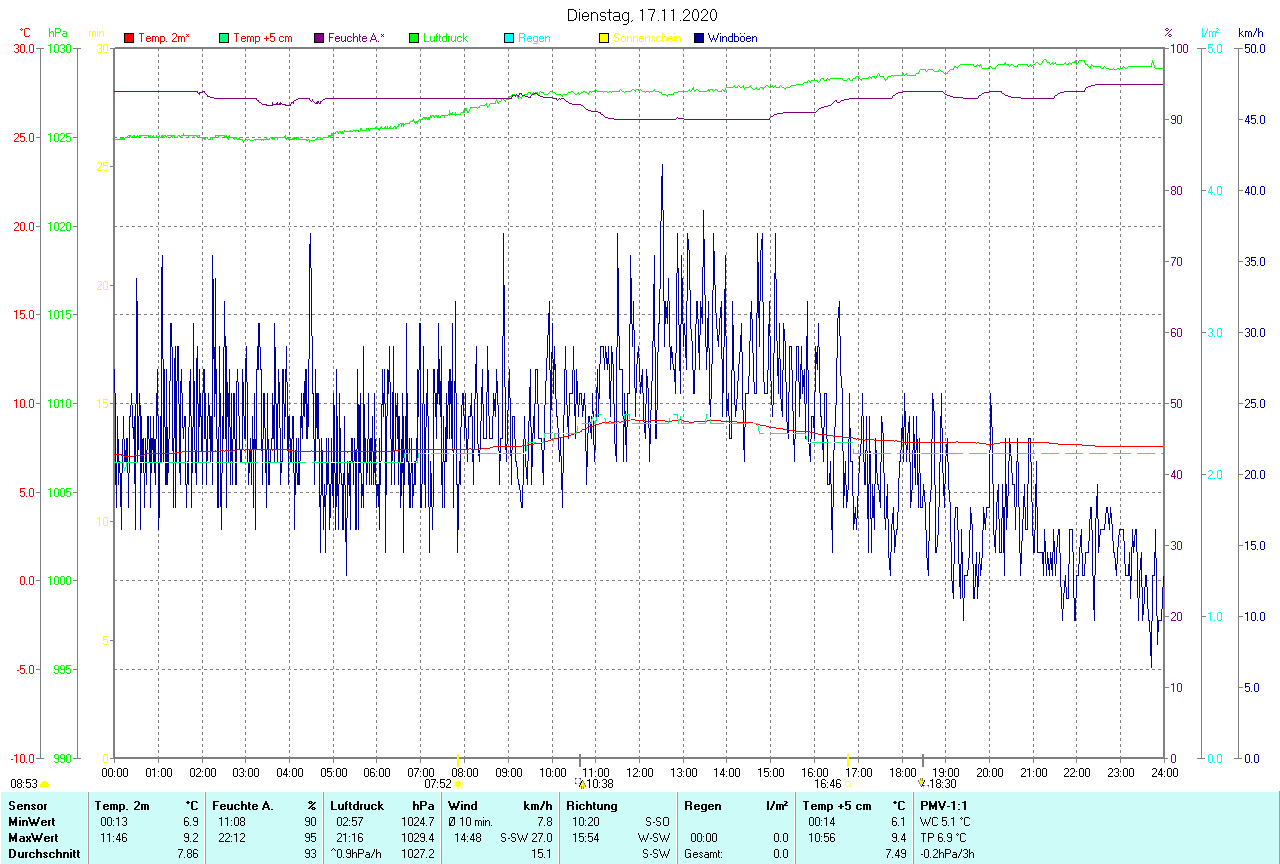Select the Feuchte A.* legend label

pyautogui.click(x=356, y=38)
